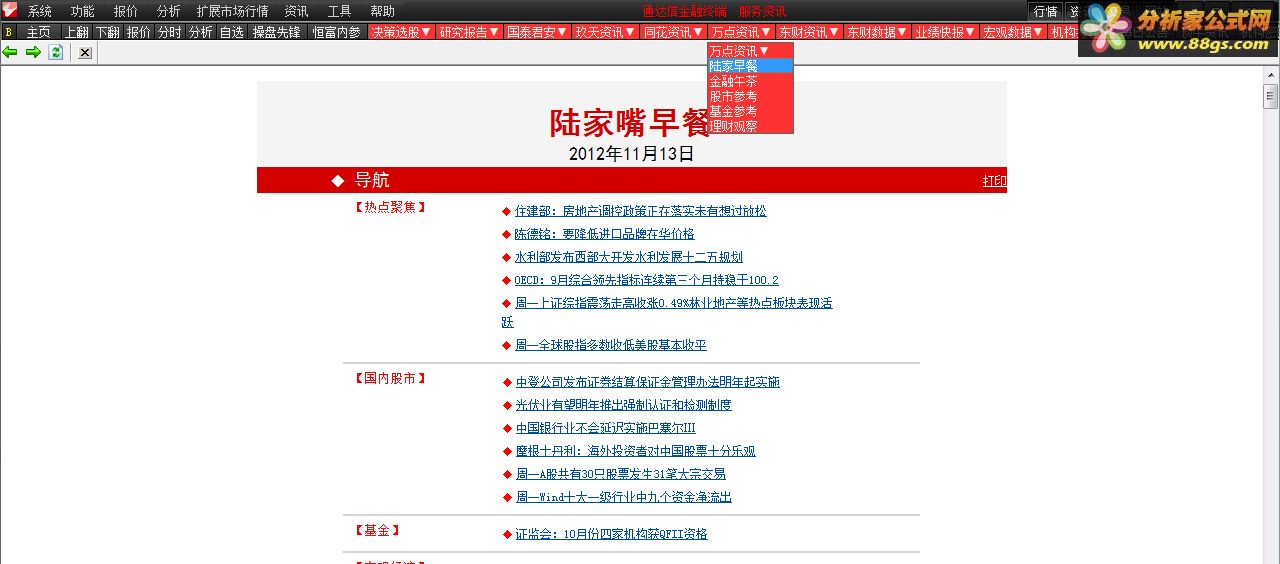Expand the 研究报告 dropdown

(x=469, y=32)
